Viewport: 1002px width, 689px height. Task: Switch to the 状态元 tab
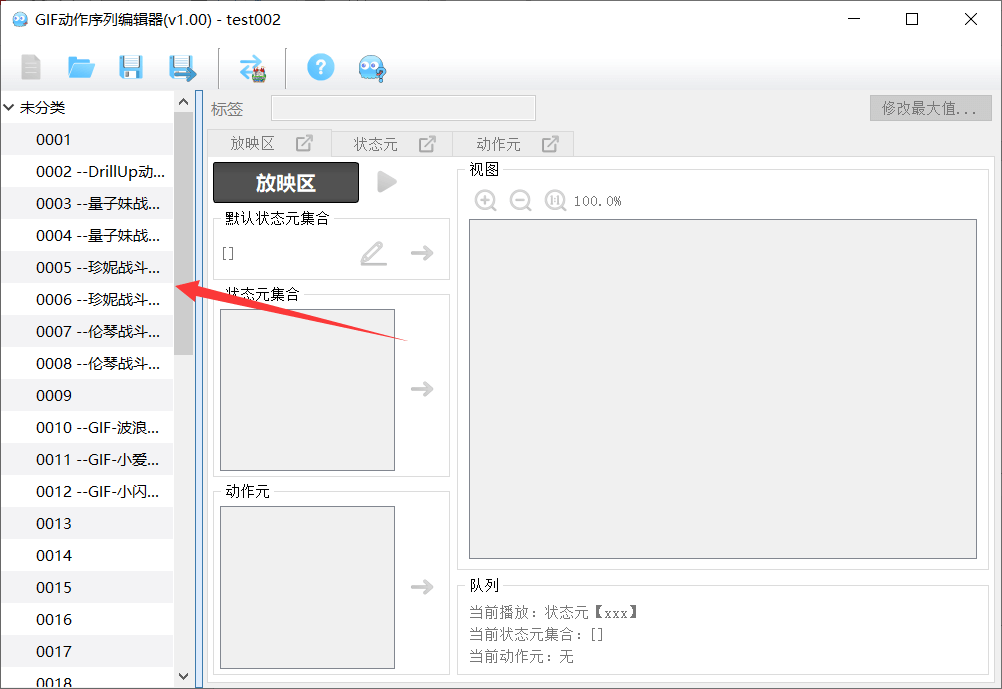(376, 144)
